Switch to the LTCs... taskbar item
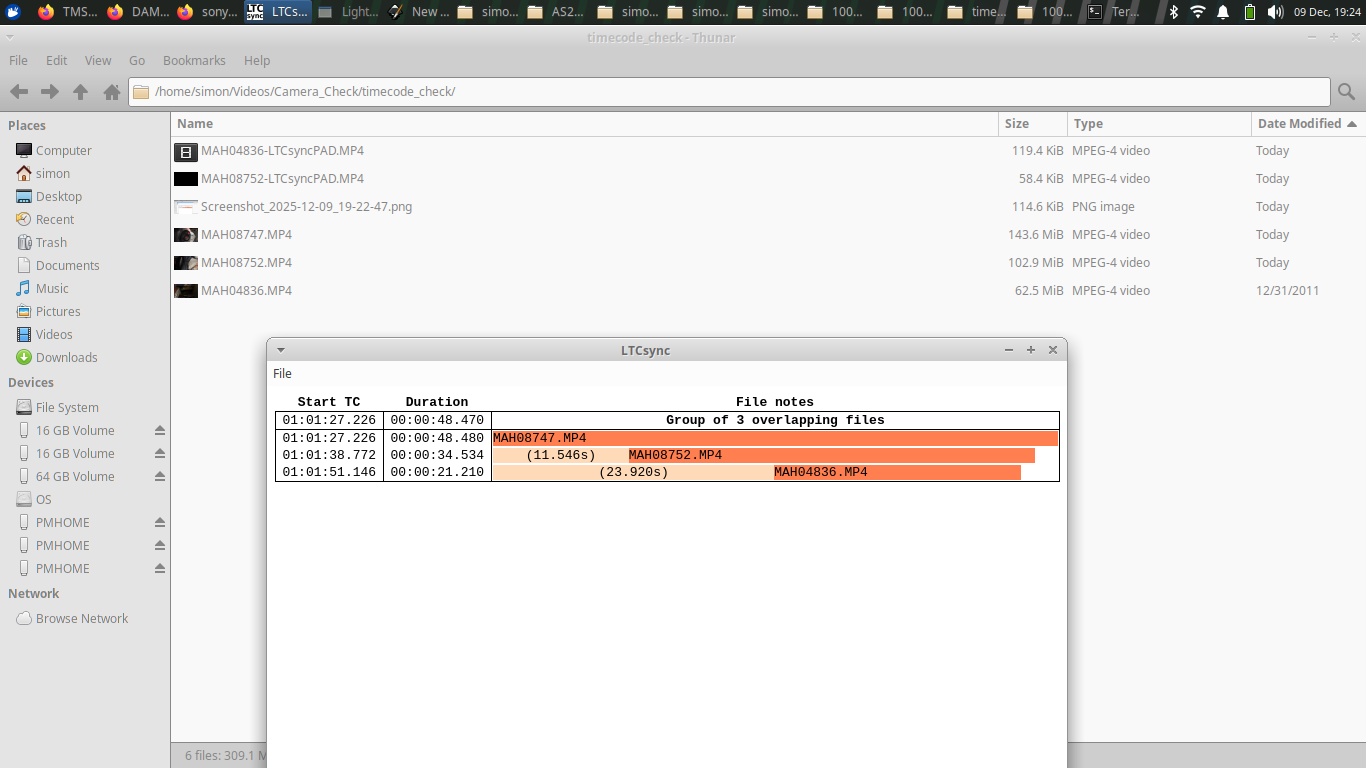The image size is (1366, 768). (x=277, y=12)
